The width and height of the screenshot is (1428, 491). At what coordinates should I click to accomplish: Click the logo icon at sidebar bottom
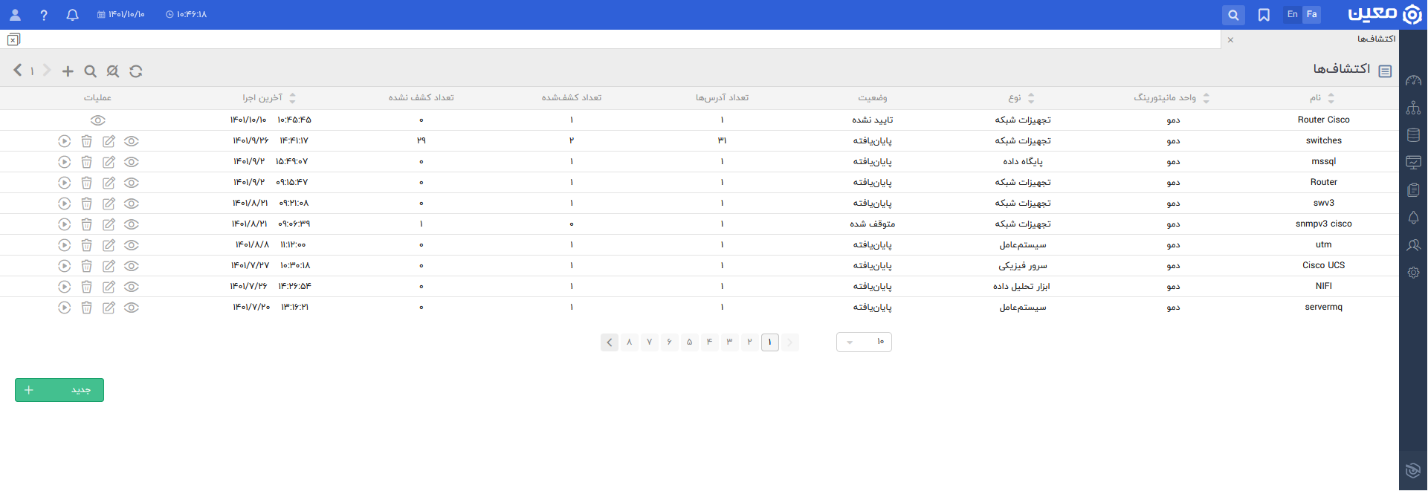pos(1413,471)
